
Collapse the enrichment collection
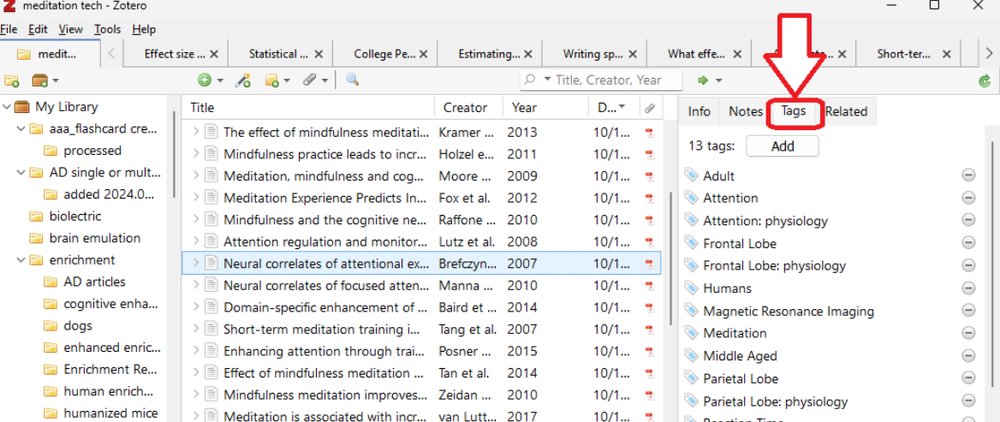tap(21, 260)
